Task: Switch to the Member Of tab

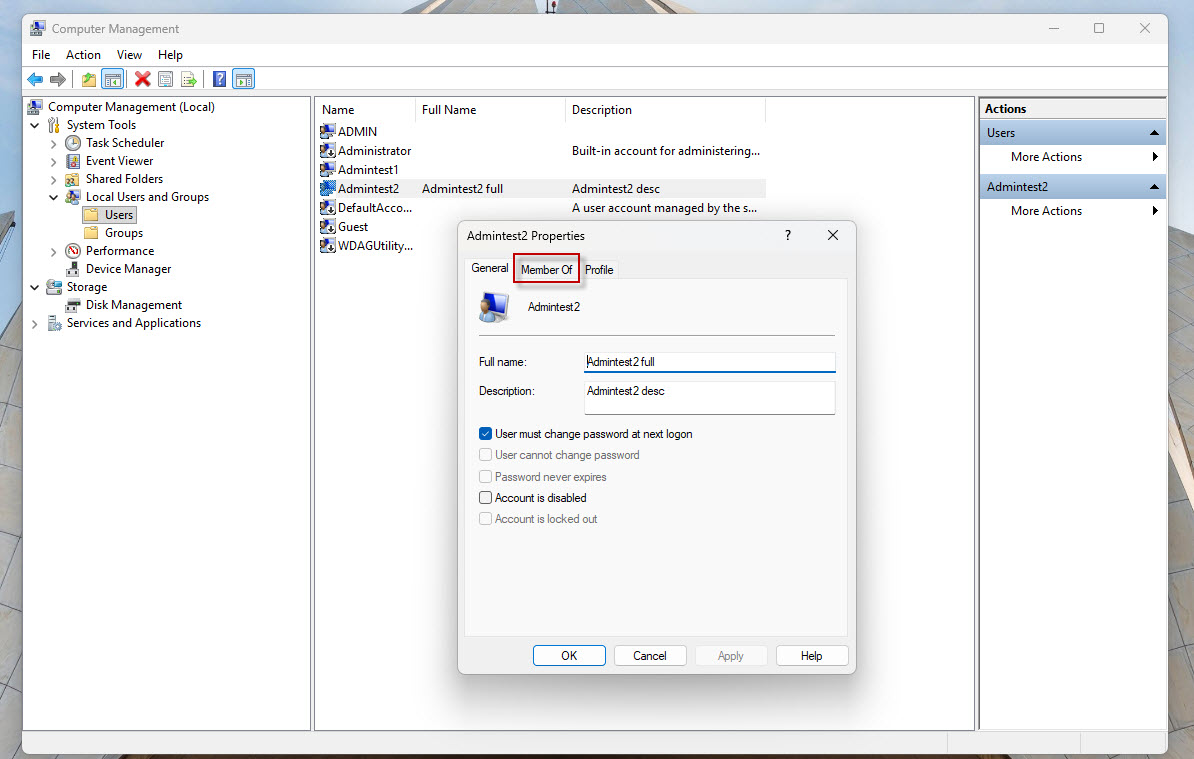Action: tap(547, 269)
